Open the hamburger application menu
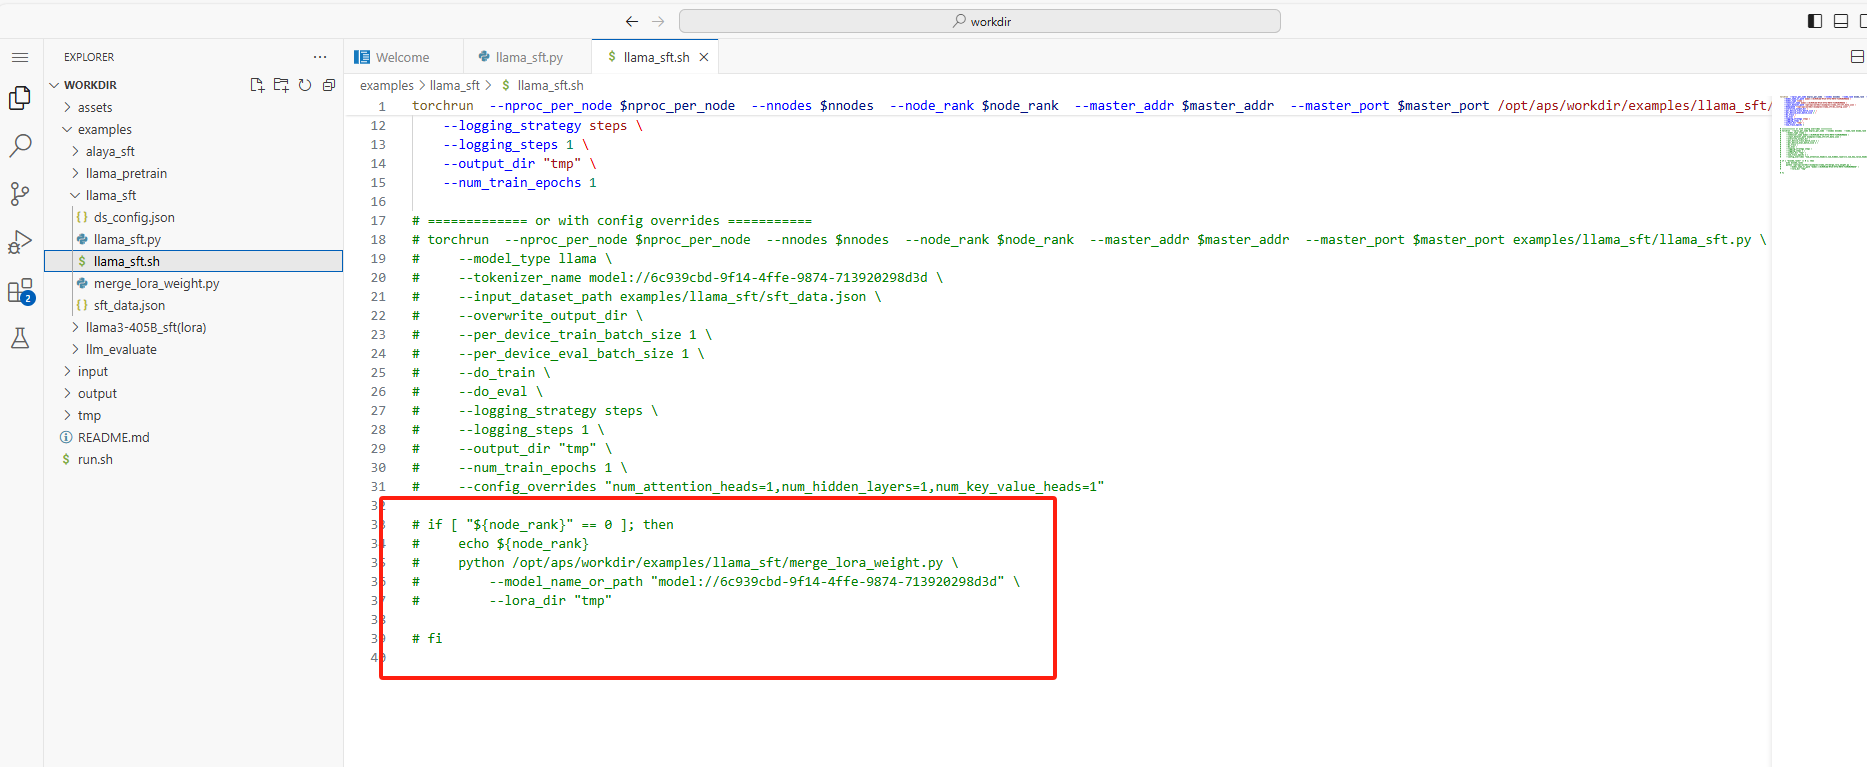The image size is (1867, 767). tap(20, 58)
